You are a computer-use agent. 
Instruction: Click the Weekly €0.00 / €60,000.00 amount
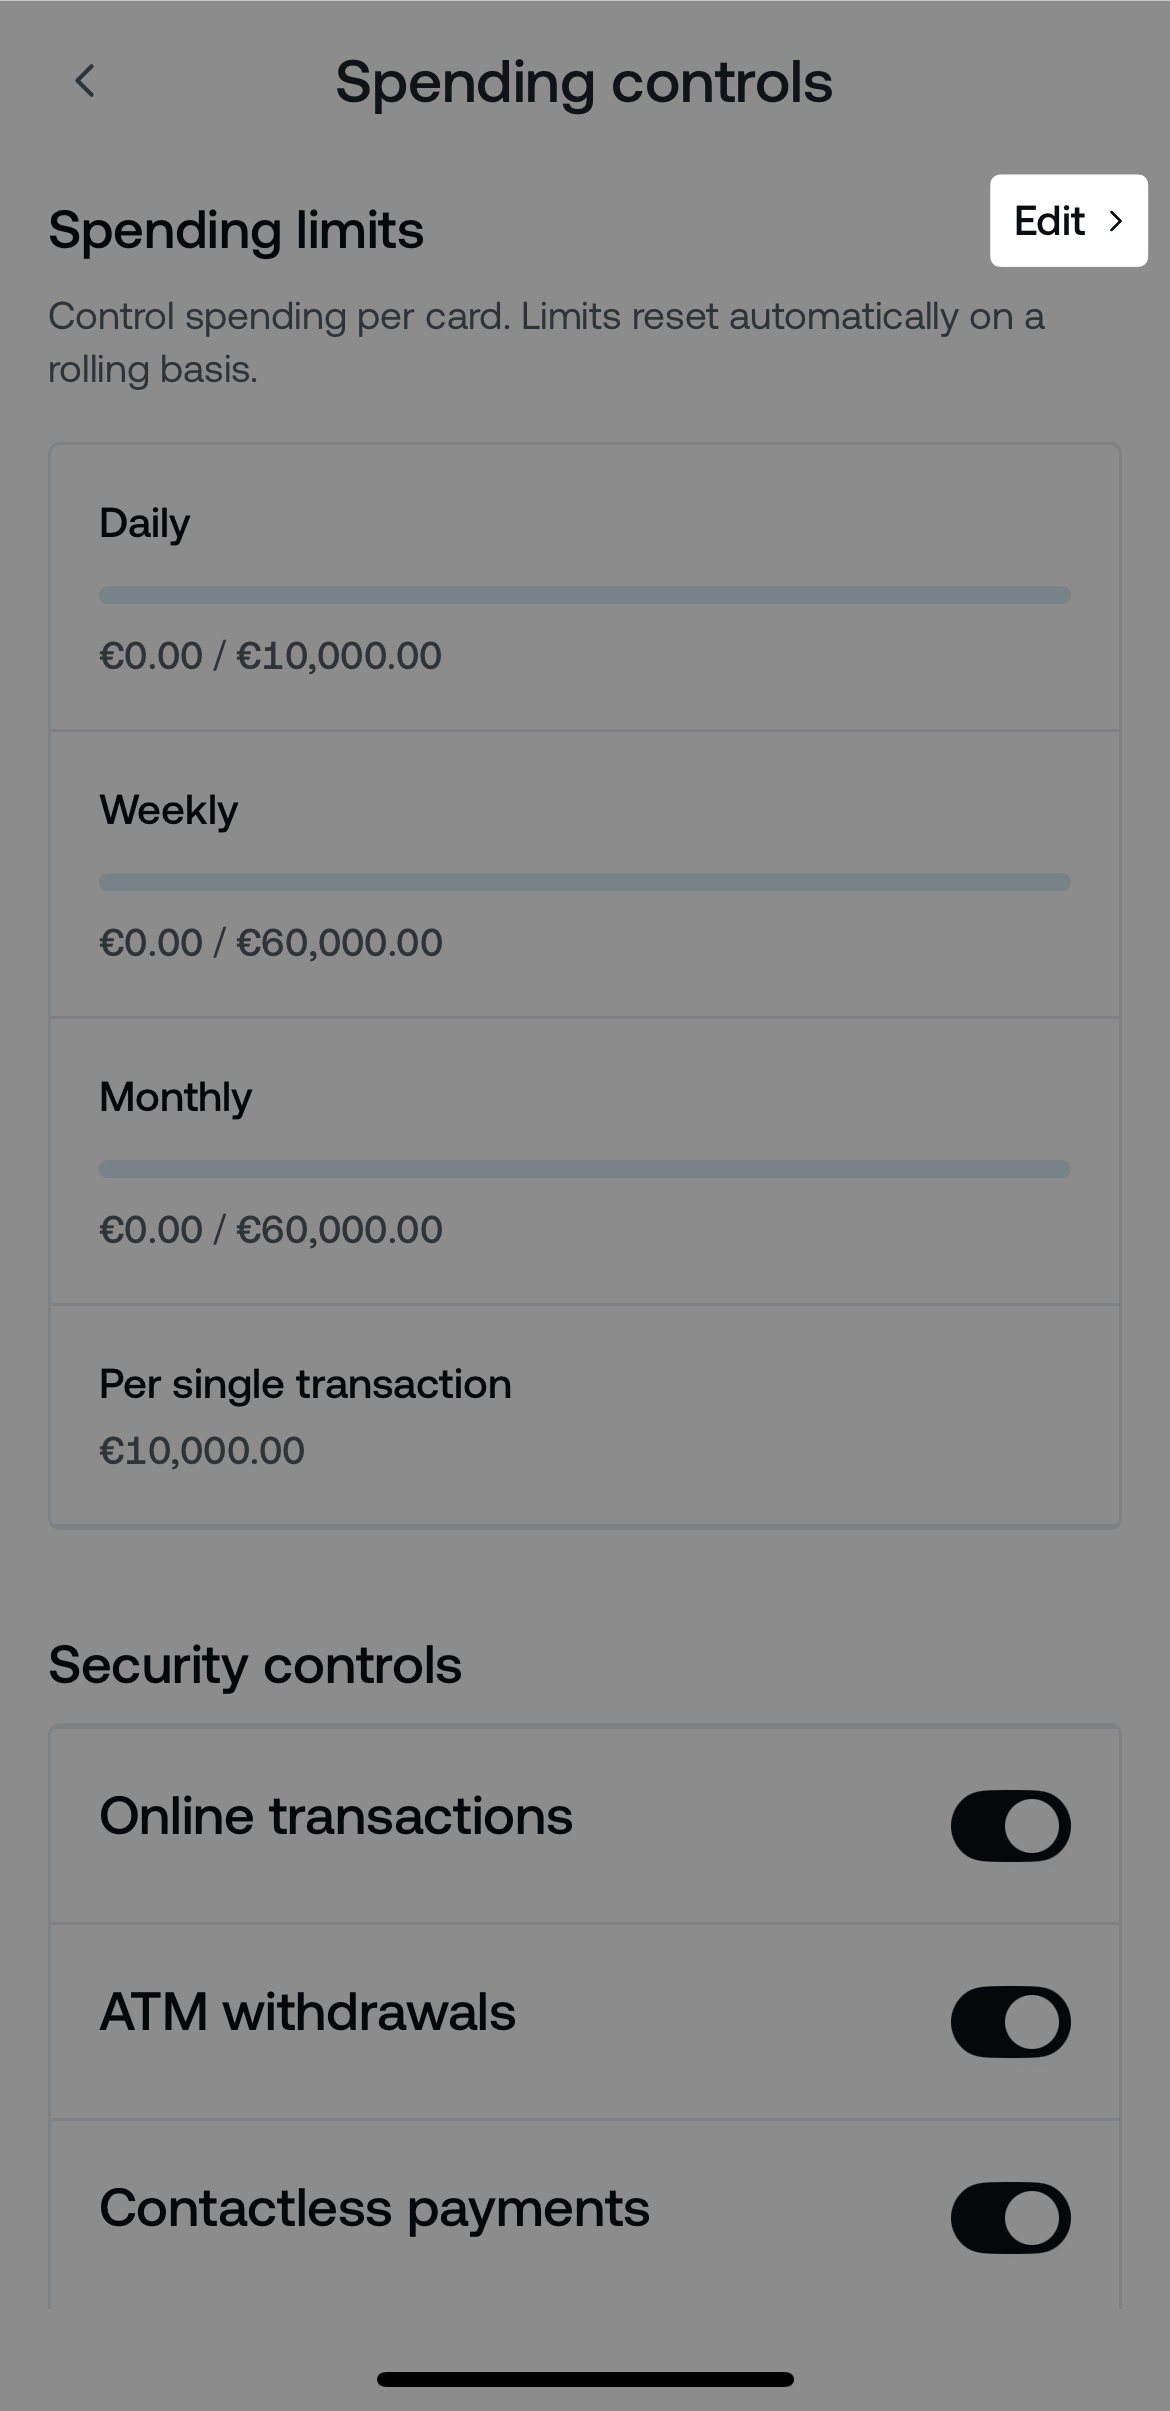click(x=270, y=943)
